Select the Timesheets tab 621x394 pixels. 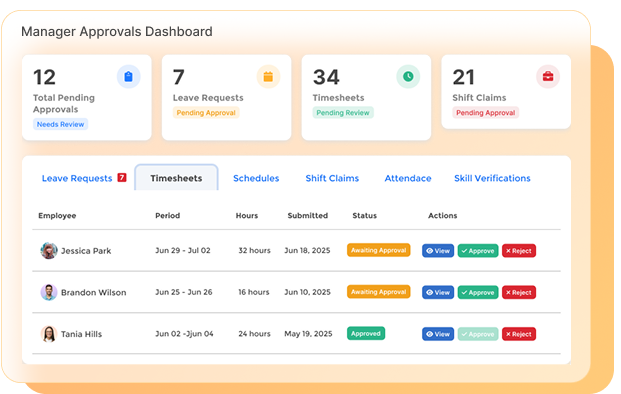(176, 178)
